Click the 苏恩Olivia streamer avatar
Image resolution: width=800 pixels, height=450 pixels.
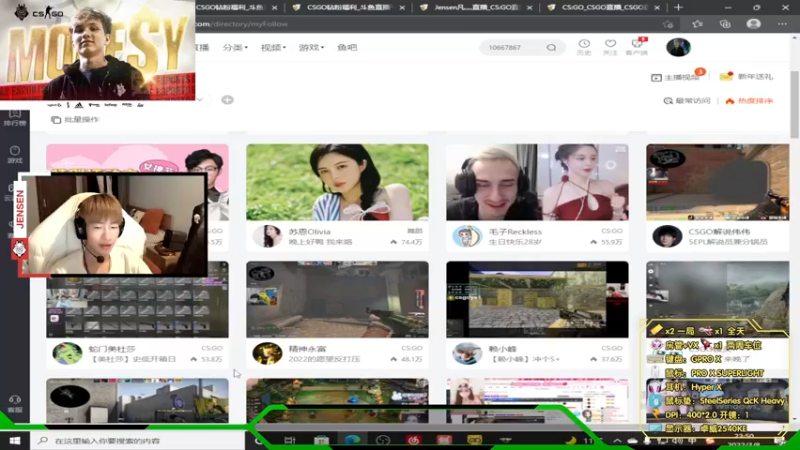click(267, 236)
